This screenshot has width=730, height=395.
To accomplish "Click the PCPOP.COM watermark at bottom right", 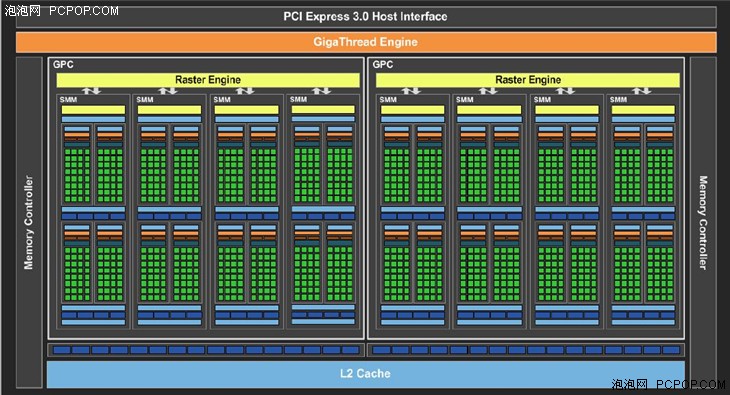I will click(691, 384).
